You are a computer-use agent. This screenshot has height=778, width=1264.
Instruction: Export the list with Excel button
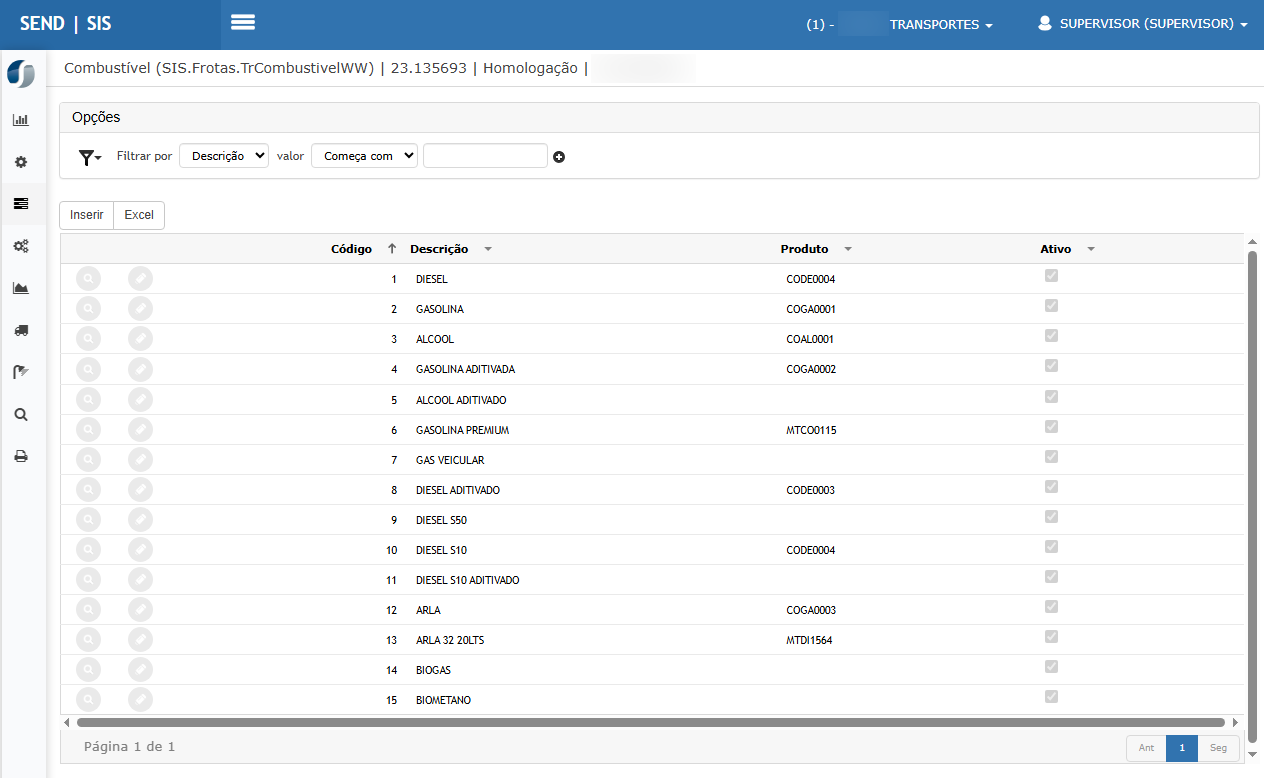[x=139, y=215]
